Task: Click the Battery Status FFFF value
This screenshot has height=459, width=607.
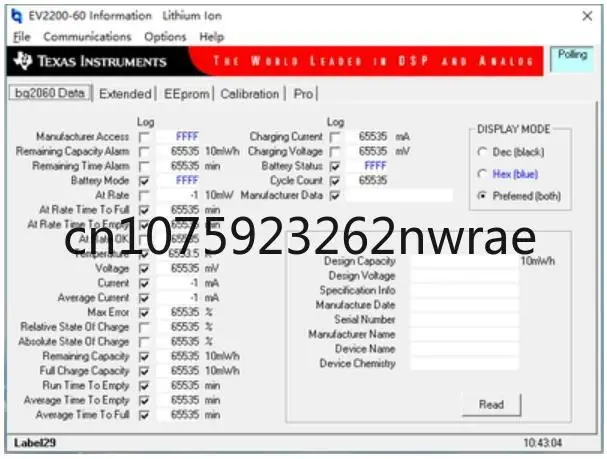Action: click(375, 166)
